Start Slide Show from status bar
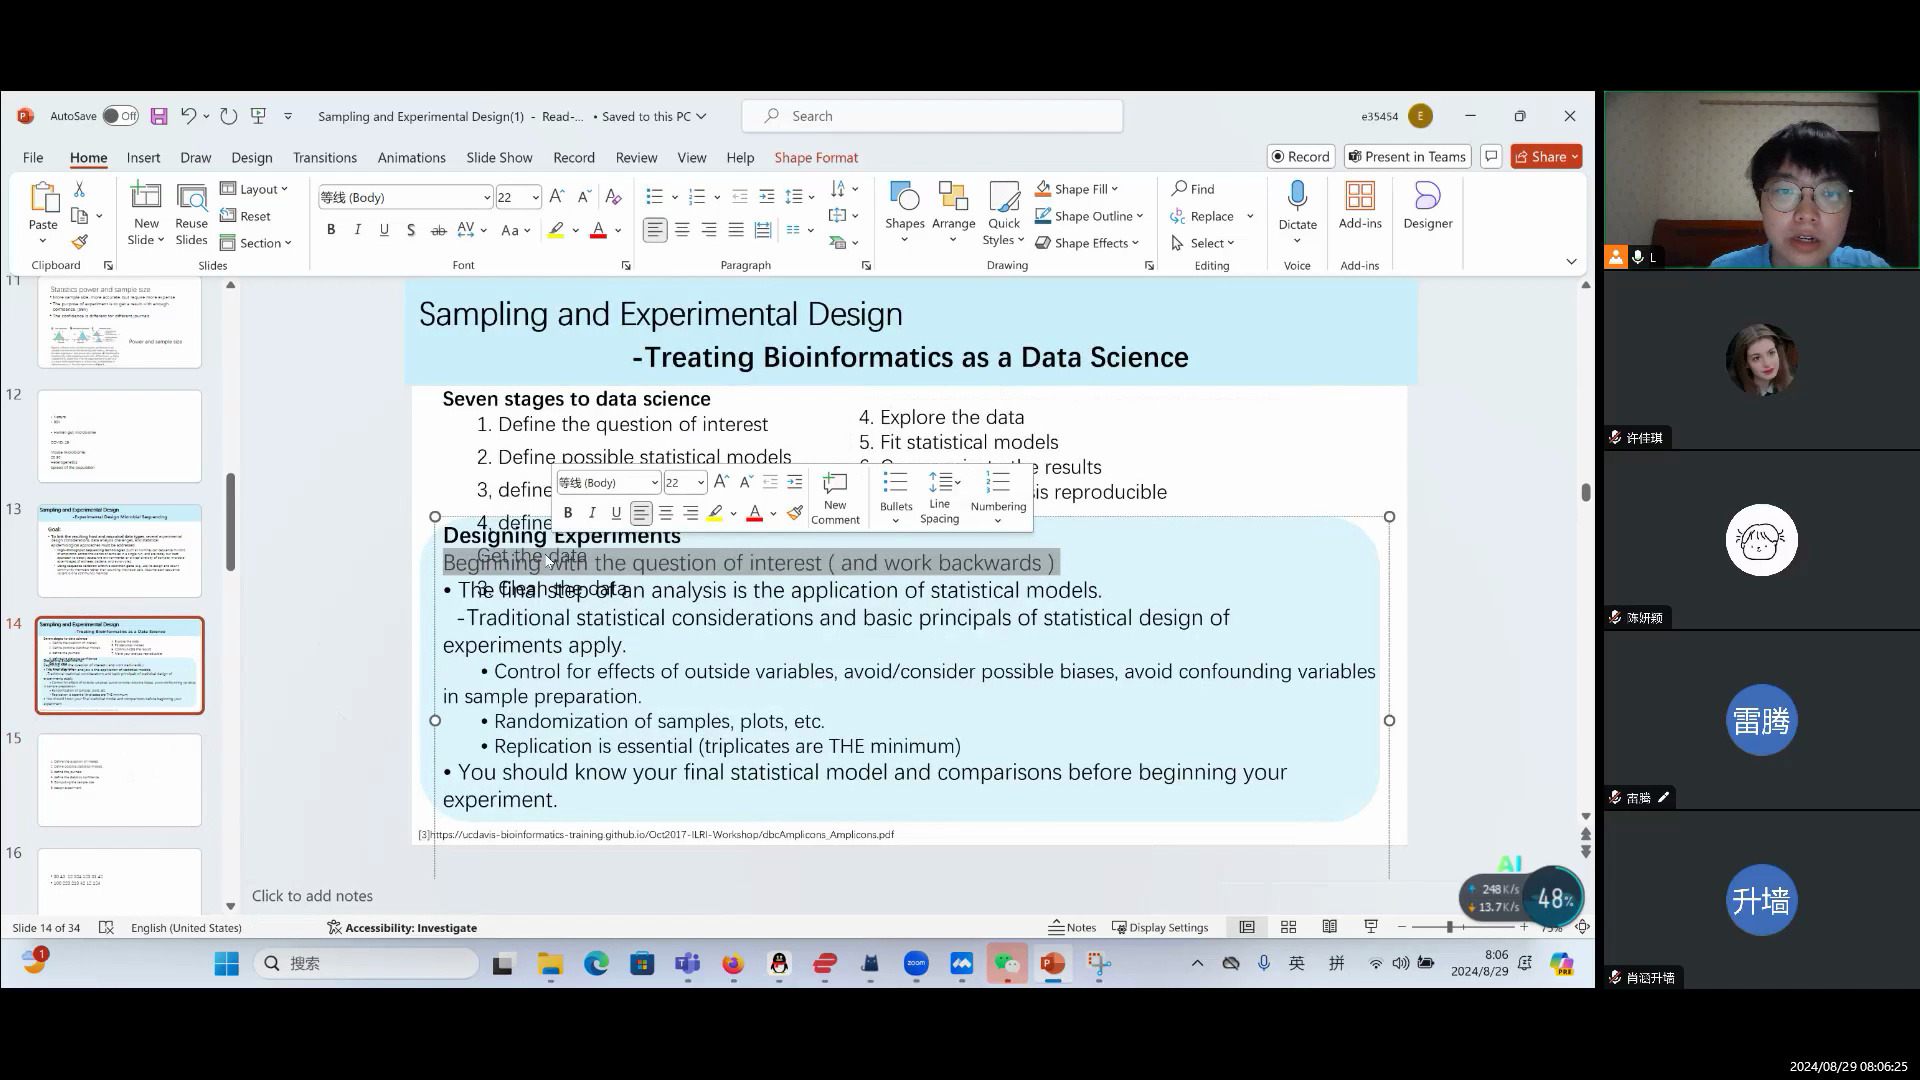 (1371, 927)
